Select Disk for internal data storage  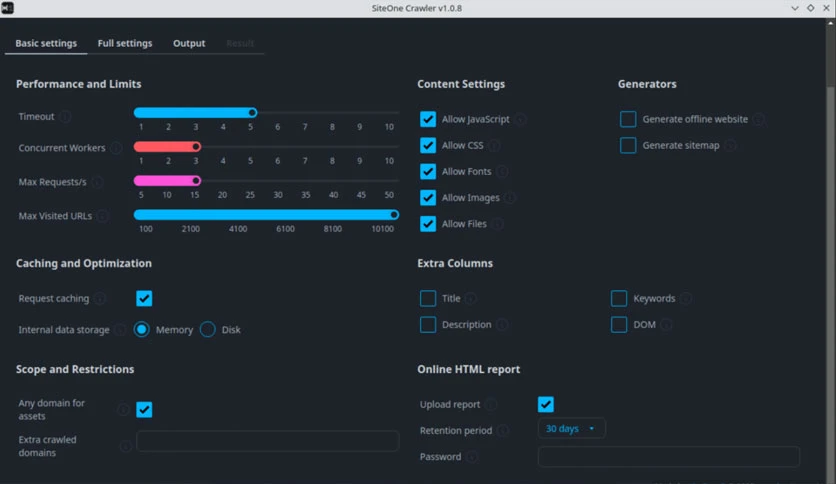(x=207, y=329)
